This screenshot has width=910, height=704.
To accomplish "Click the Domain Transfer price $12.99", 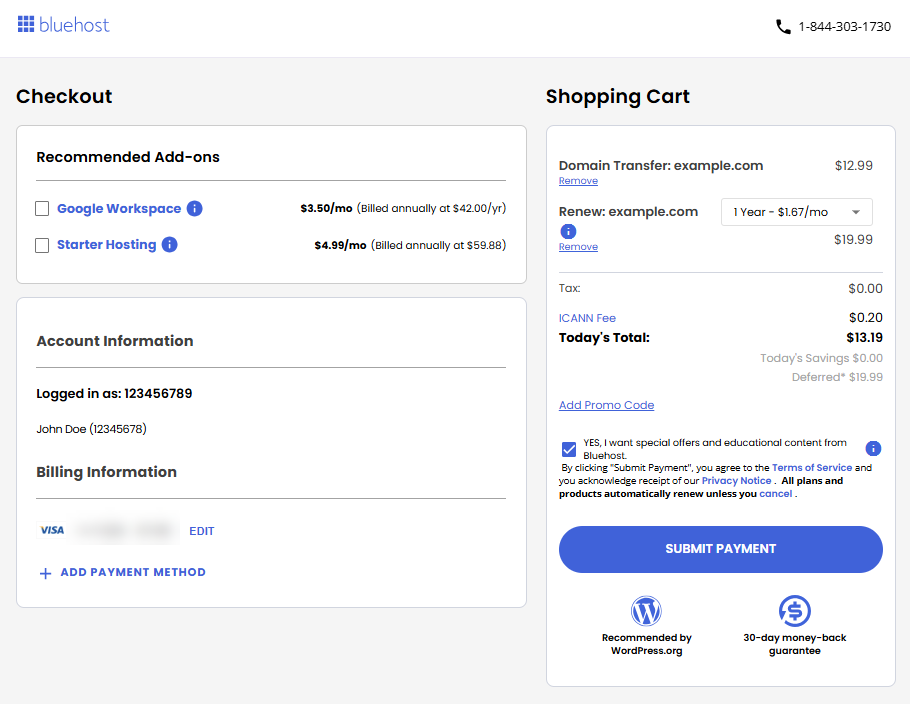I will tap(854, 165).
